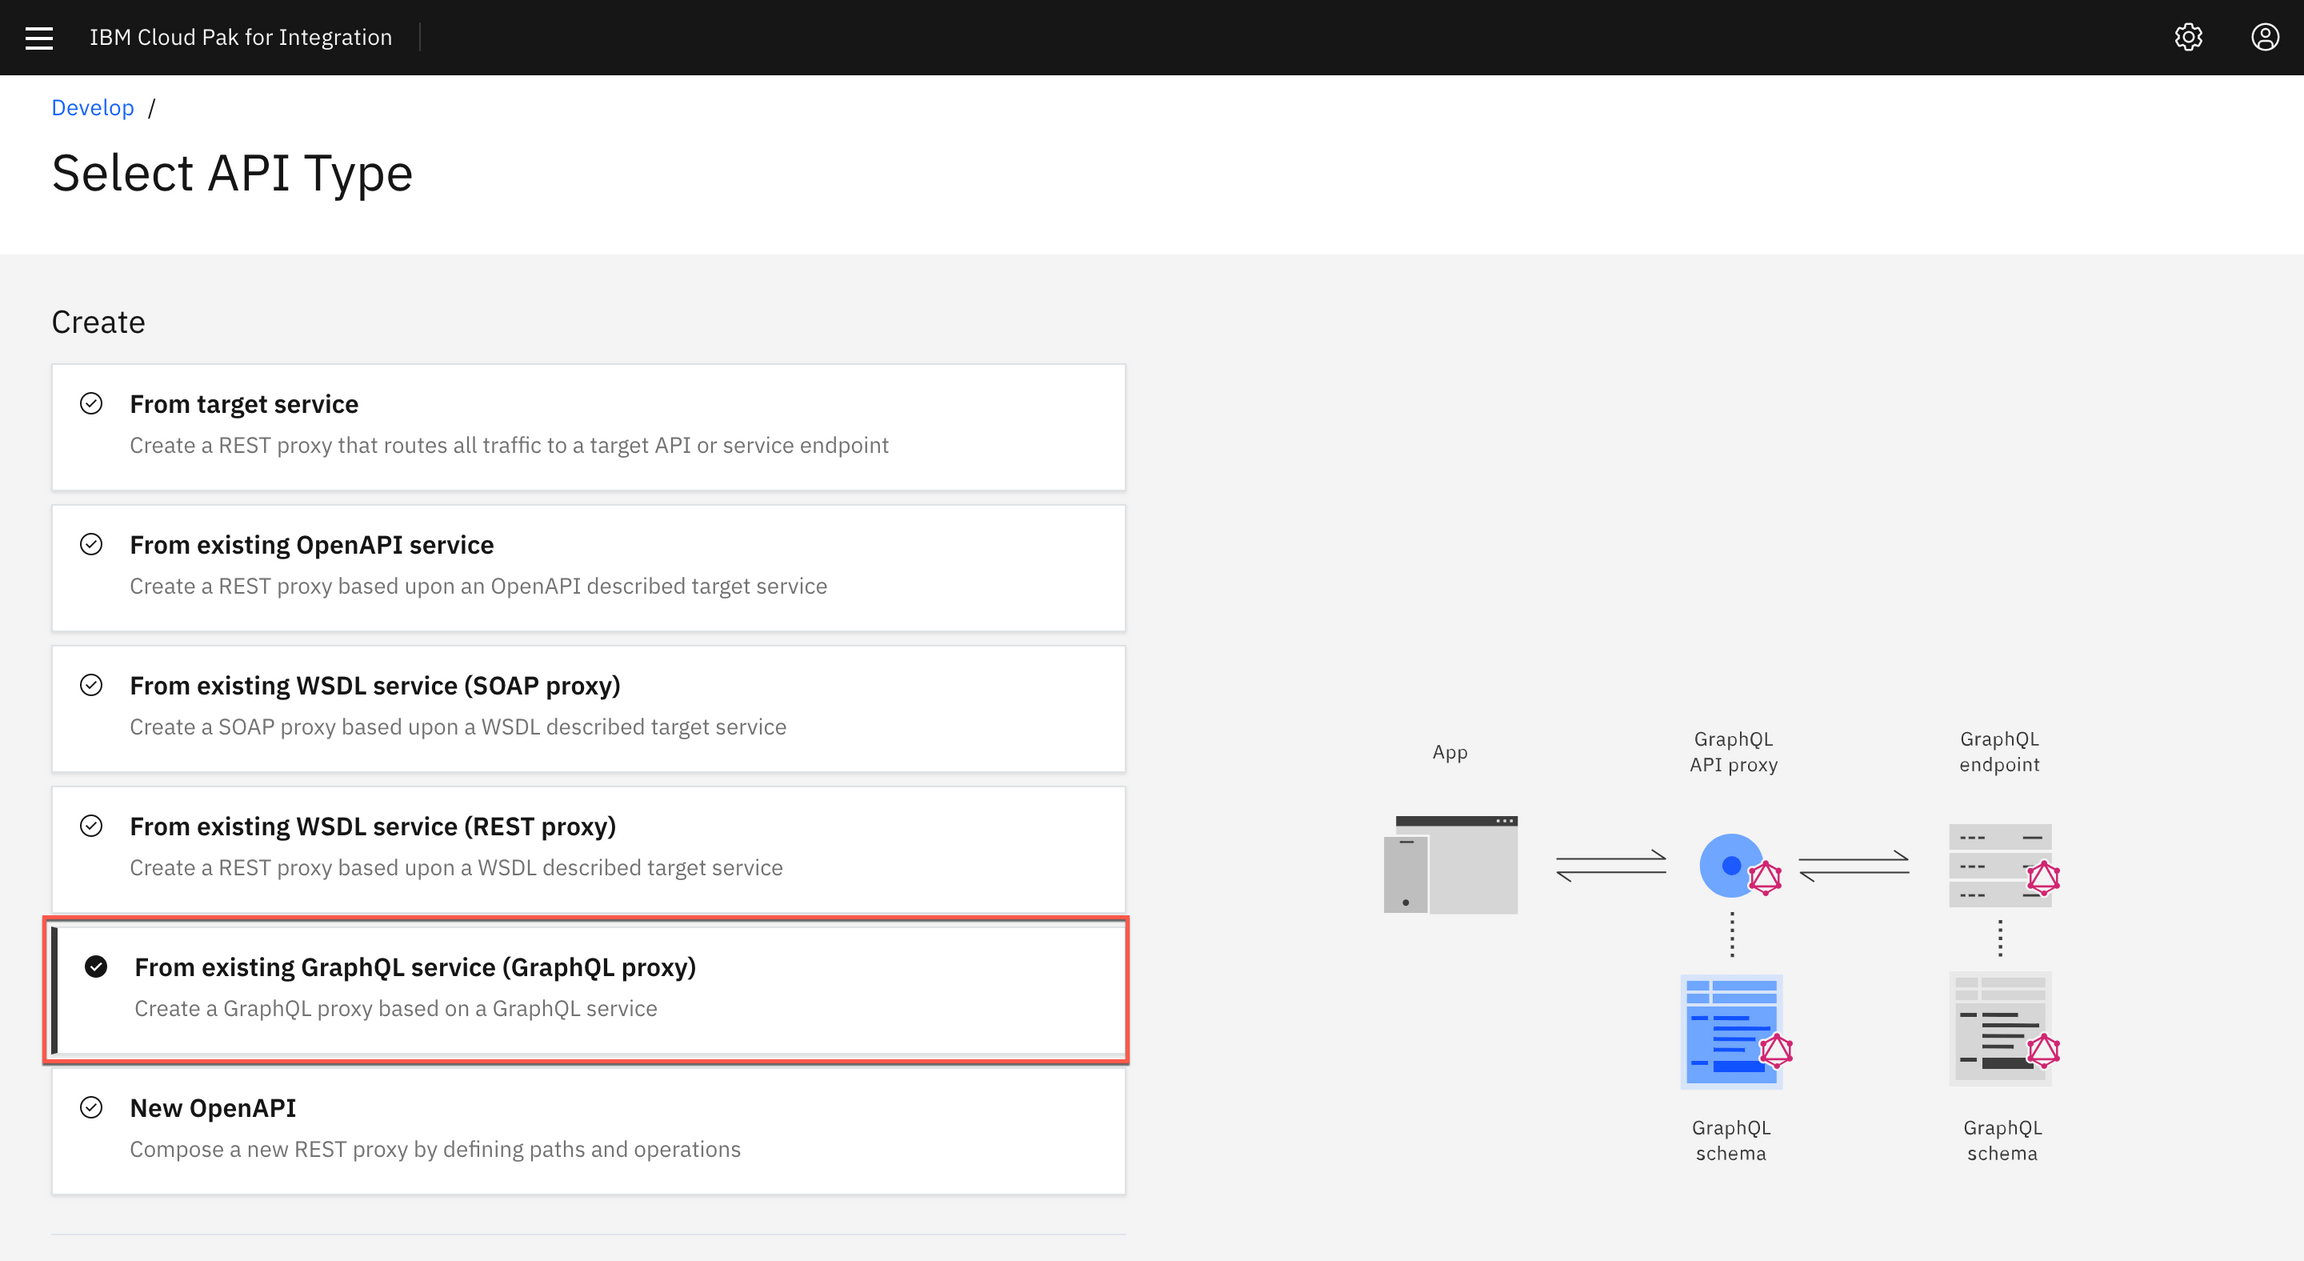Click the IBM Cloud Pak for Integration title

[x=240, y=37]
